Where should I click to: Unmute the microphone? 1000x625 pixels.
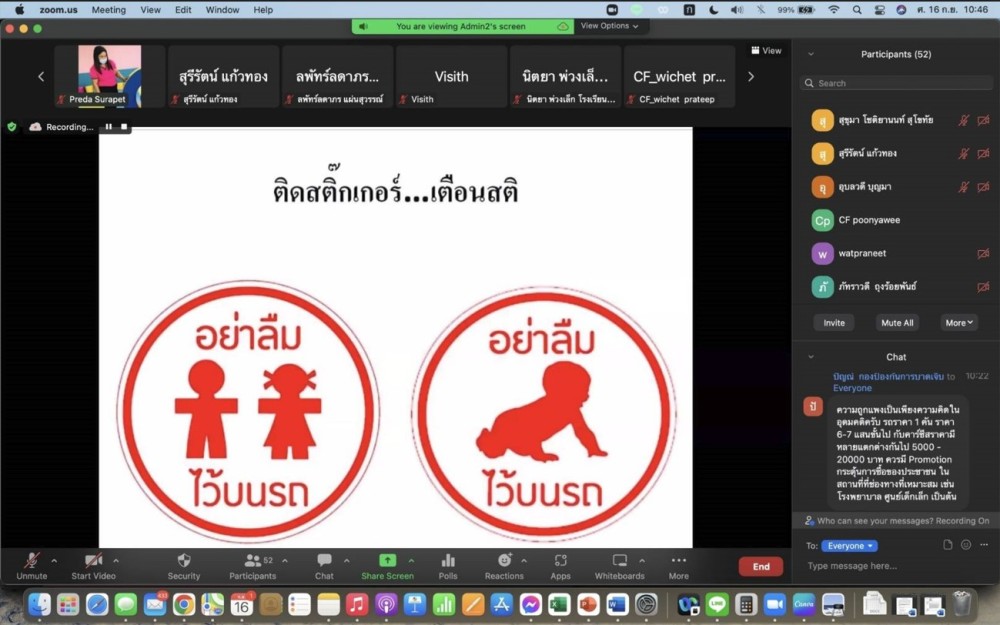[31, 561]
